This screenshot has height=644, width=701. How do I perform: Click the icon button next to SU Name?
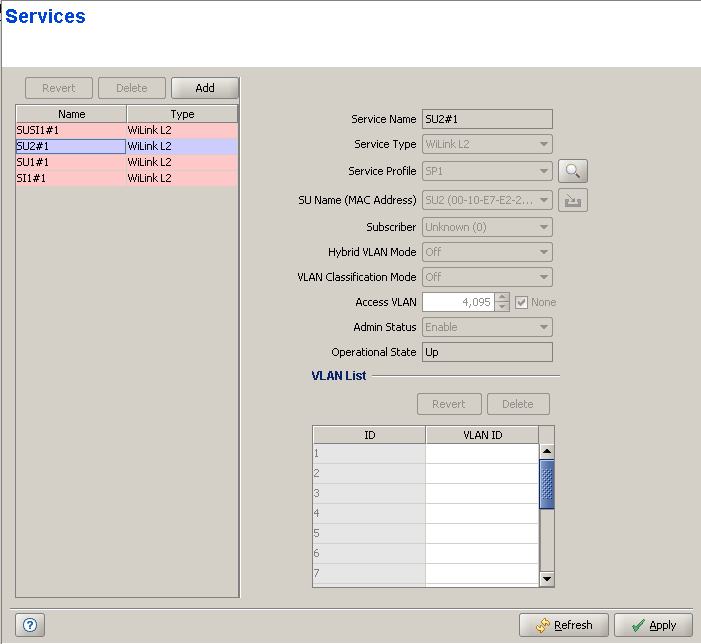(573, 200)
